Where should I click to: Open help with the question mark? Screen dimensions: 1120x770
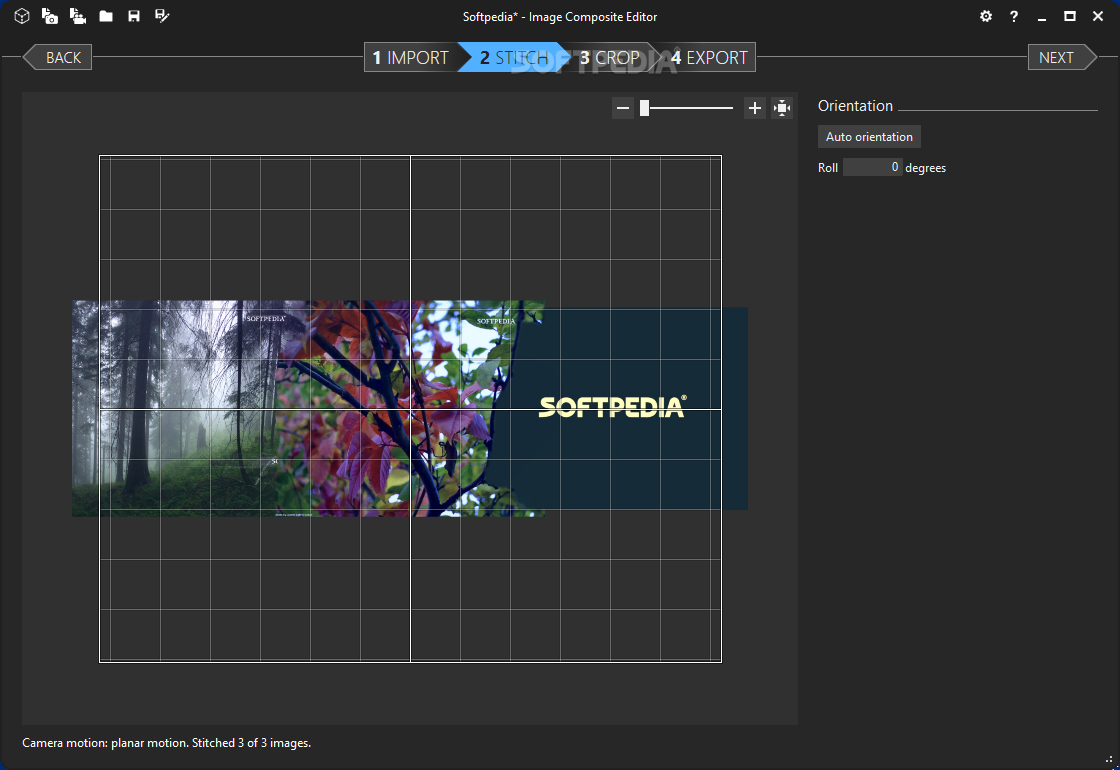[1014, 16]
